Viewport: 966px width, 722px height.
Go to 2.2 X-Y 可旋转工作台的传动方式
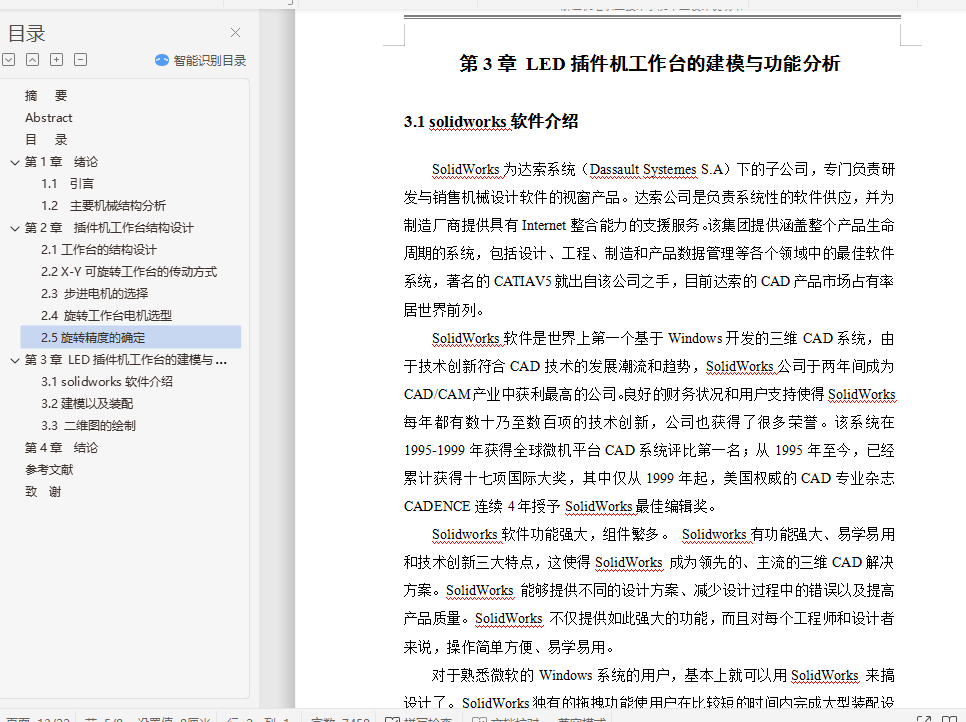click(x=129, y=272)
